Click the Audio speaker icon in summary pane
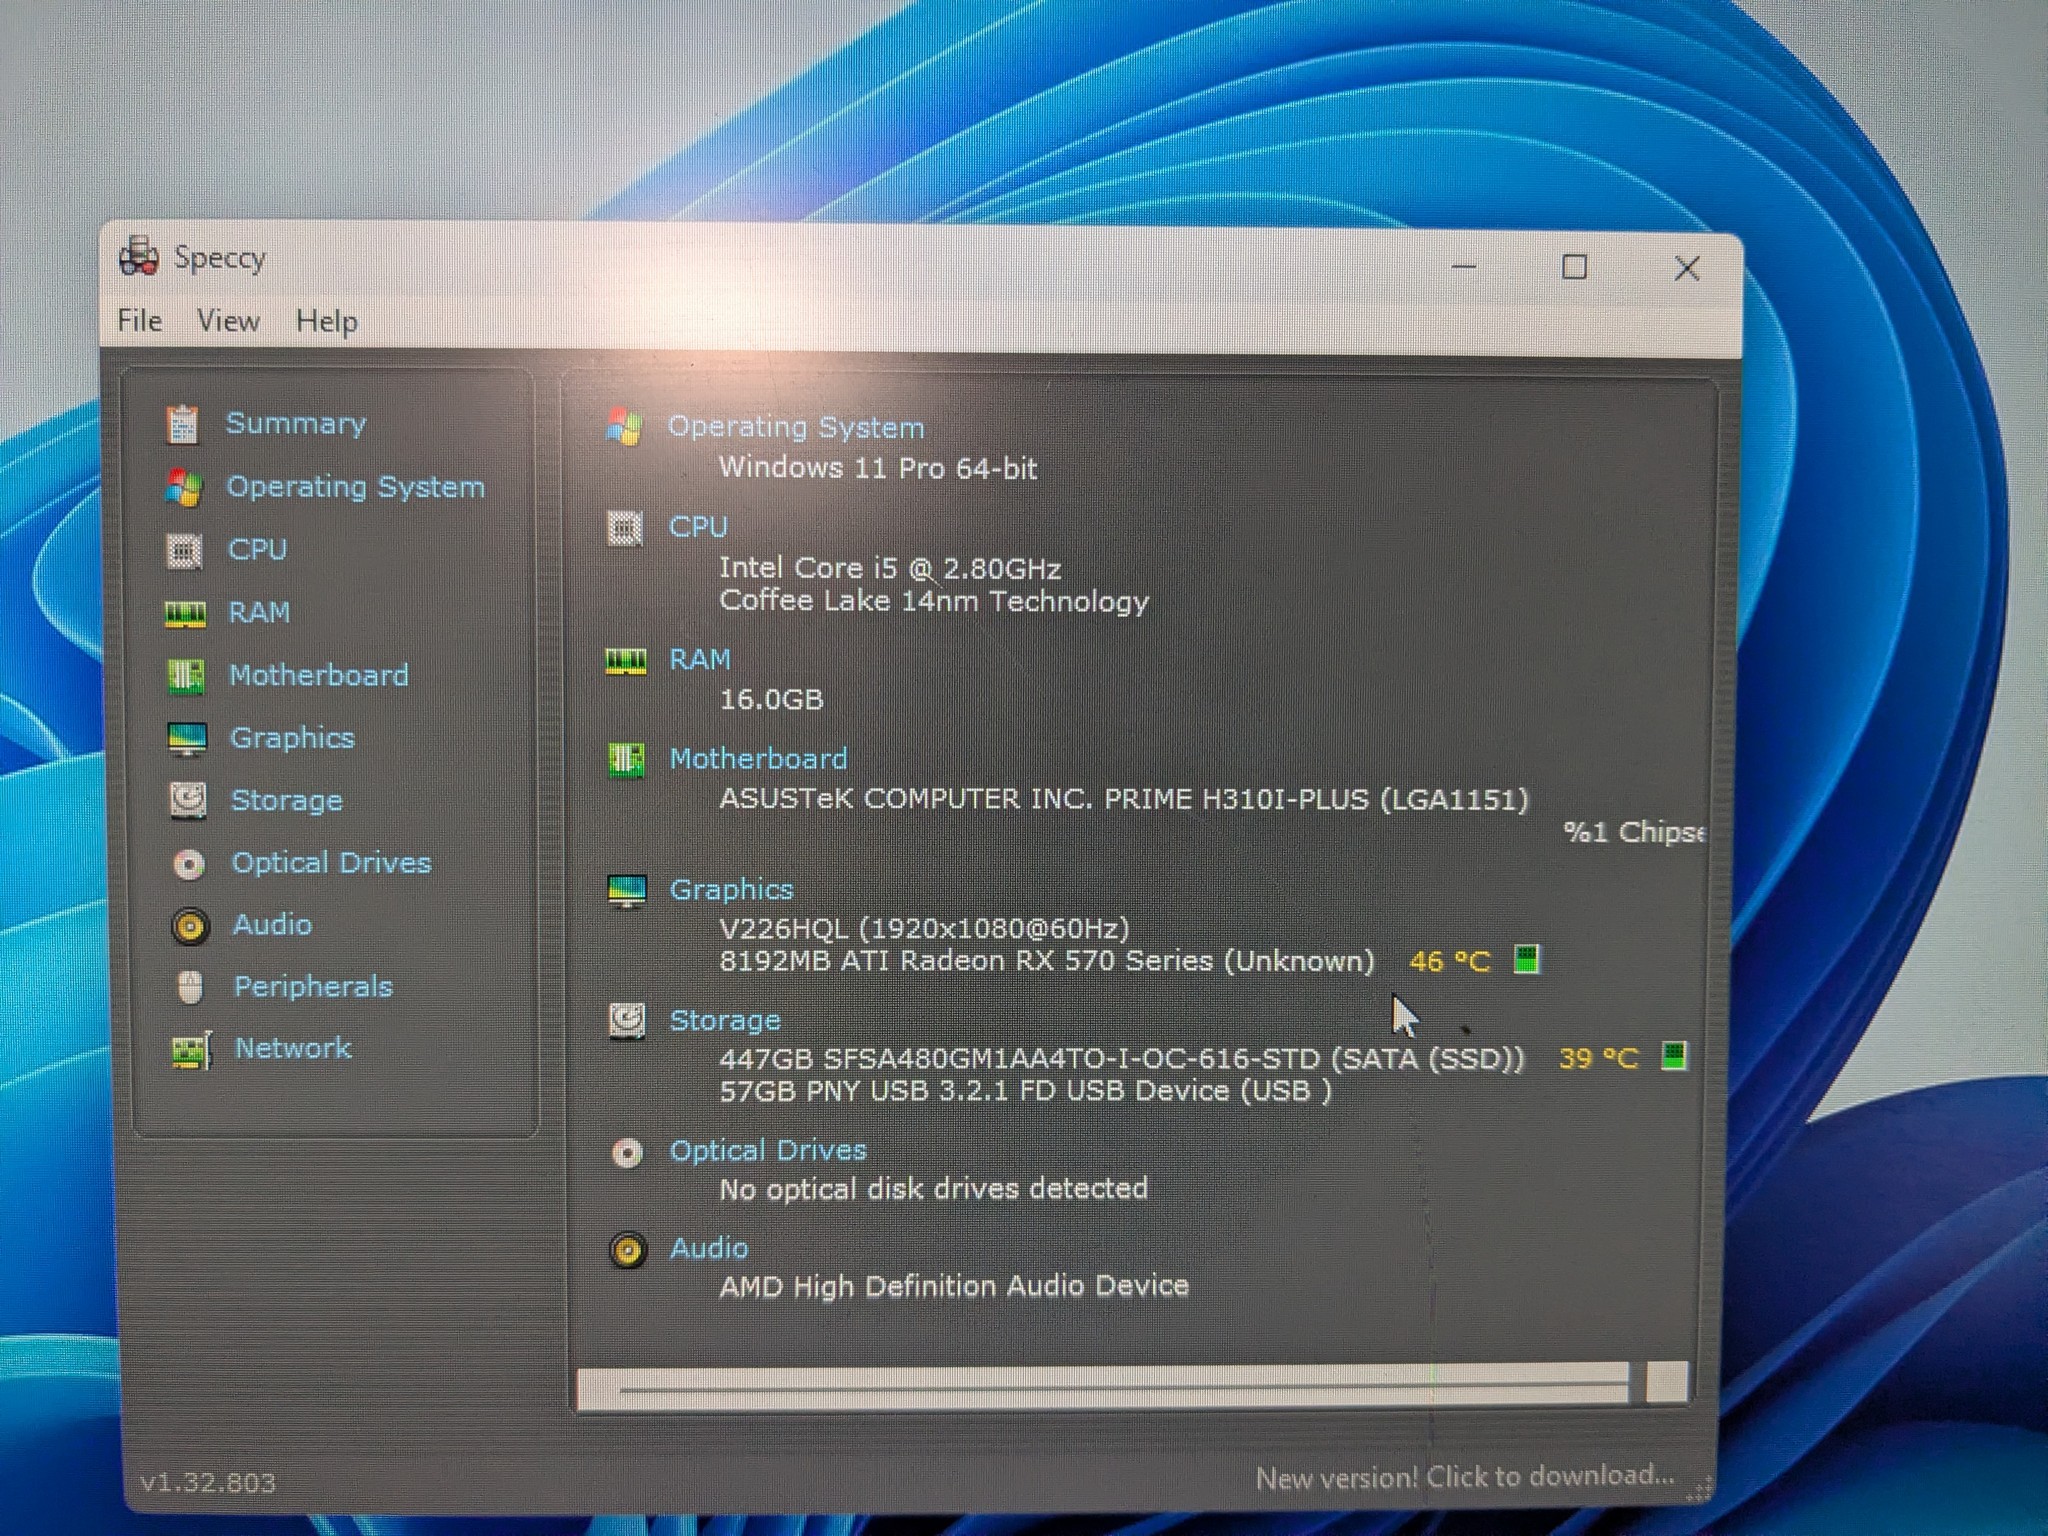This screenshot has height=1536, width=2048. pyautogui.click(x=628, y=1250)
